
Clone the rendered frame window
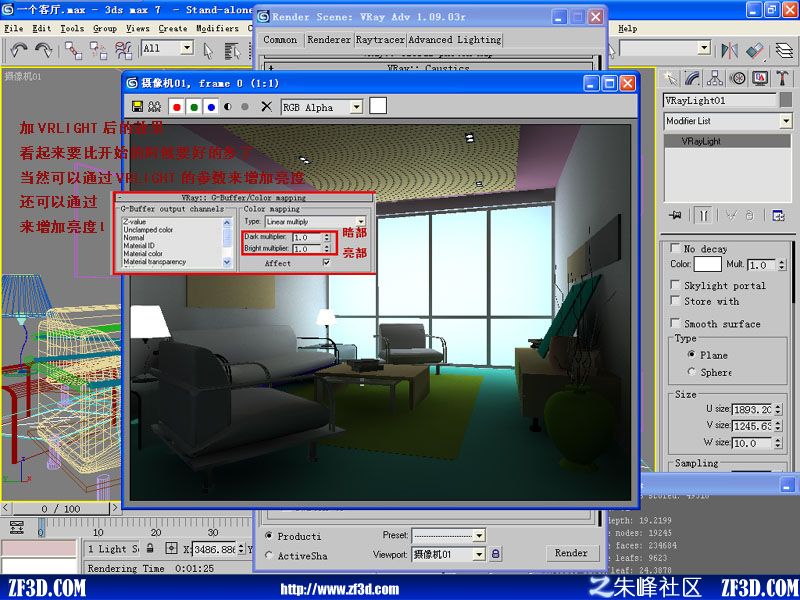pyautogui.click(x=154, y=106)
